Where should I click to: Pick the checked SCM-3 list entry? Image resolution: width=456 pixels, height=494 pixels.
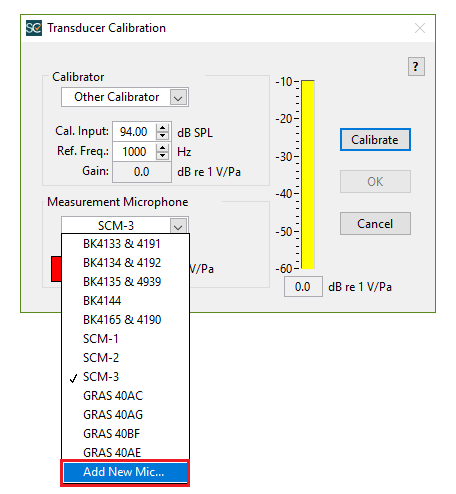(x=125, y=377)
